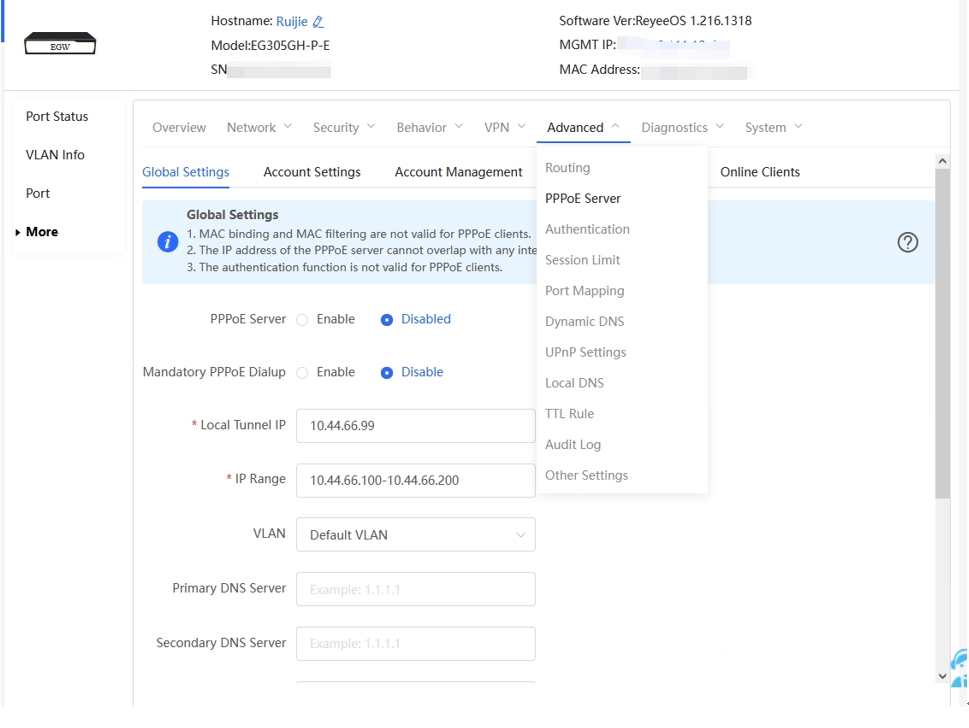Switch to the Account Settings tab

tap(312, 172)
